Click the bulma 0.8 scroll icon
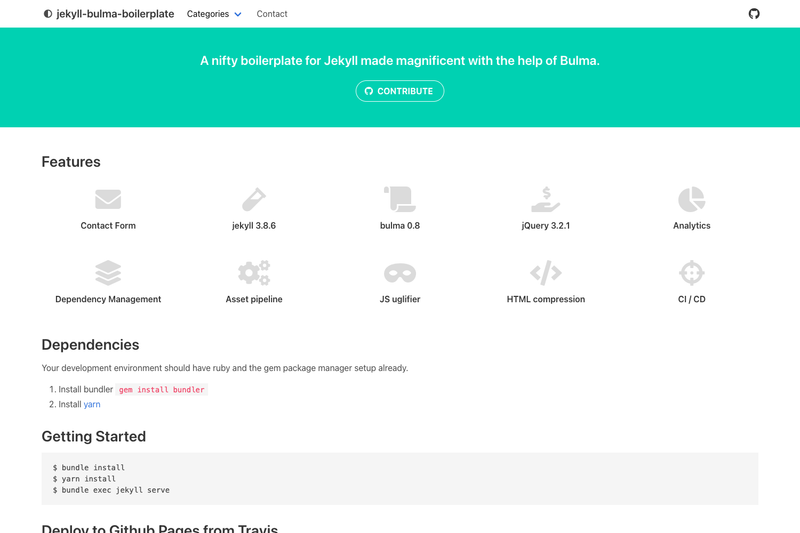800x533 pixels. point(399,199)
